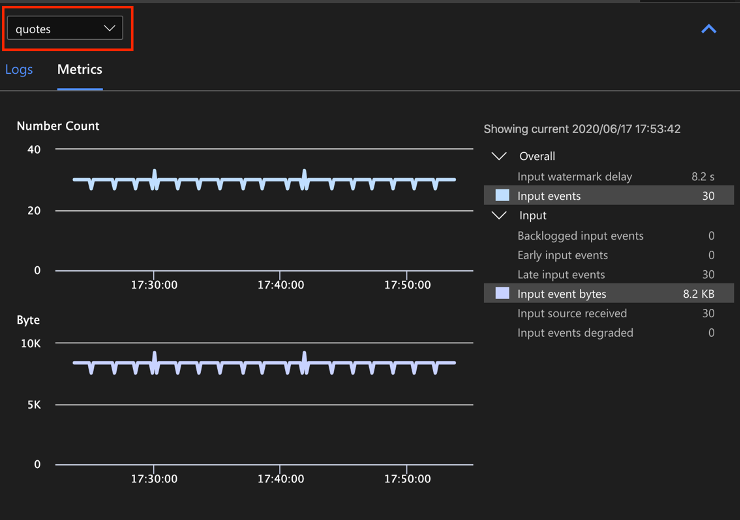
Task: Collapse the panel using top-right chevron
Action: click(x=709, y=29)
